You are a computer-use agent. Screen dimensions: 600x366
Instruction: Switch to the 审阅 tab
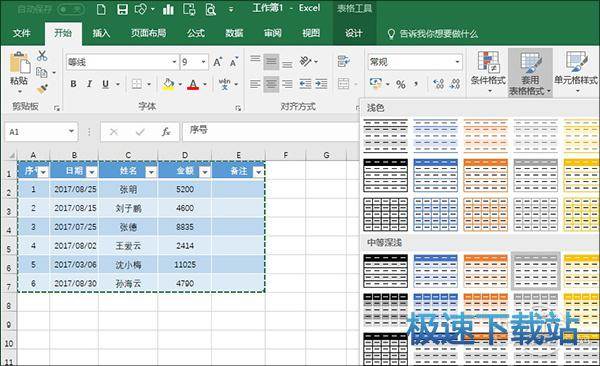(272, 33)
